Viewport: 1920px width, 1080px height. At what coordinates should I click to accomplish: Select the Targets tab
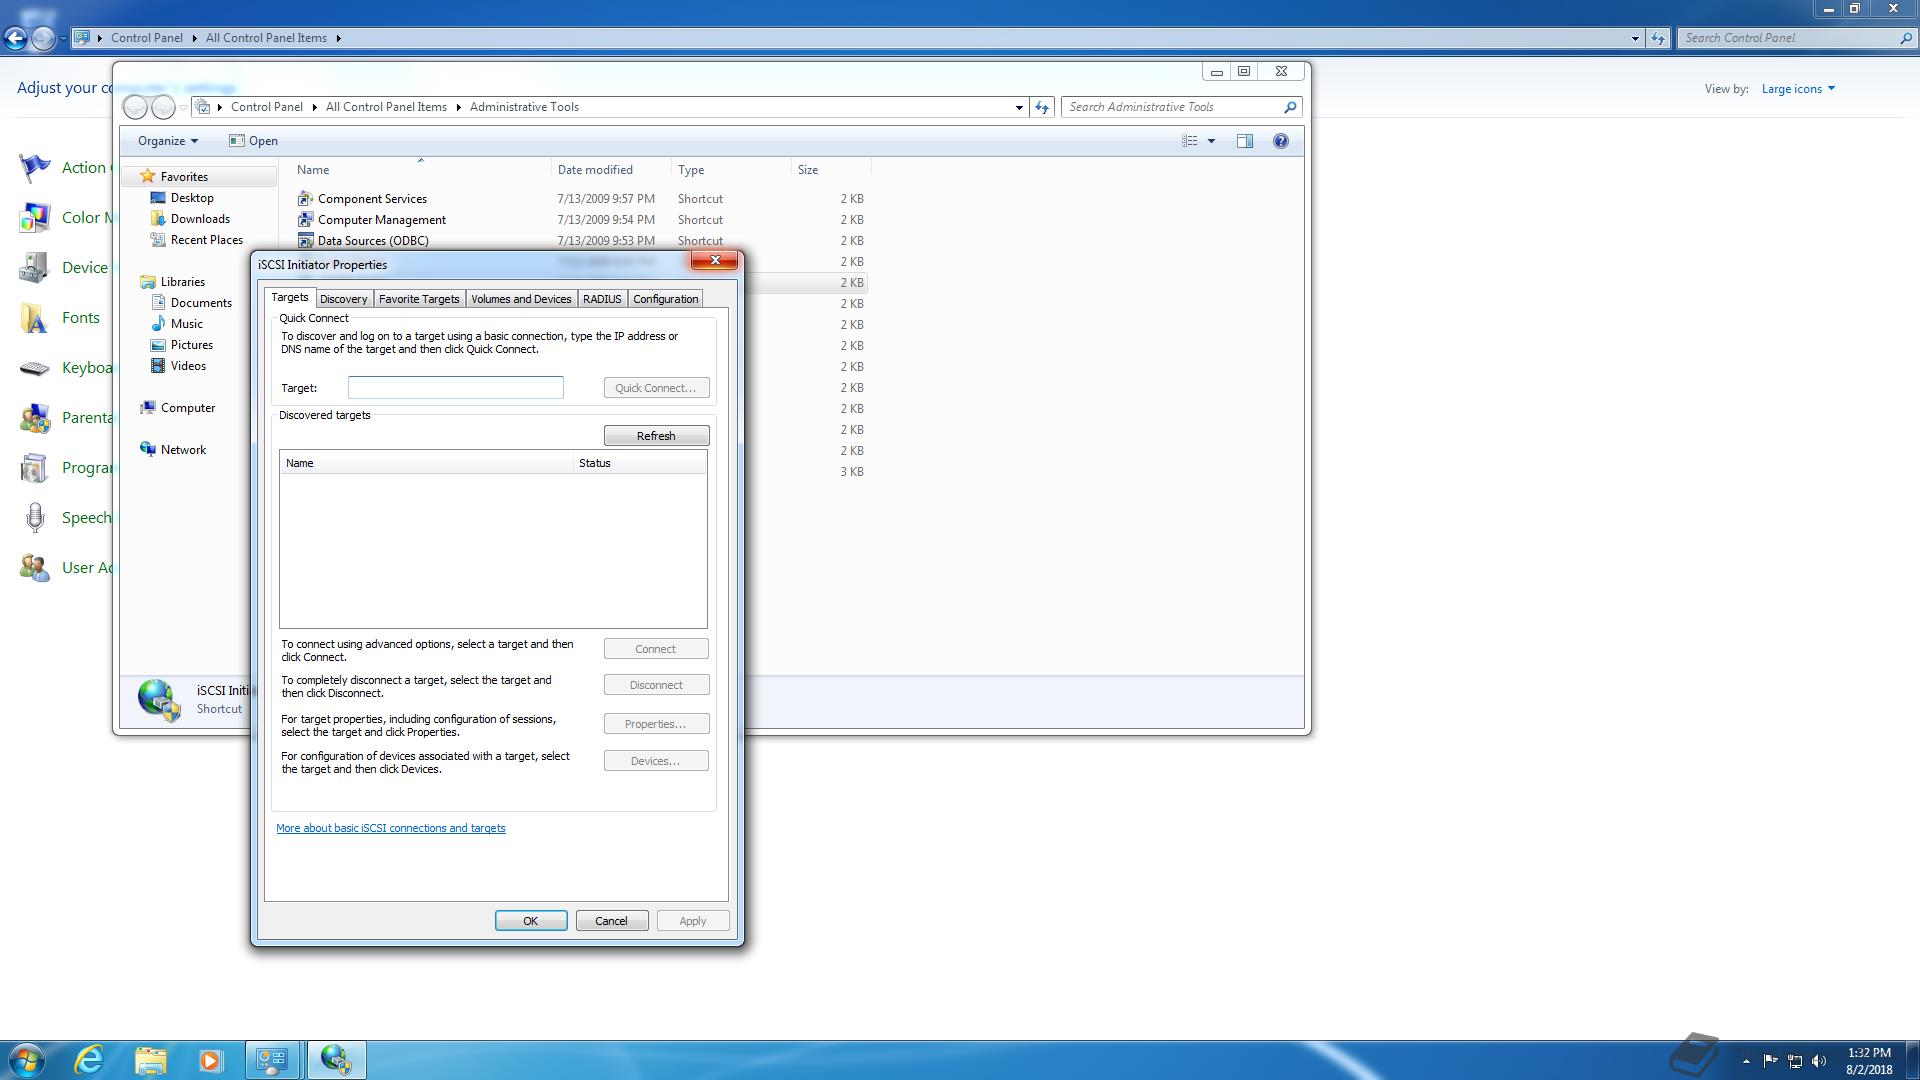click(290, 297)
